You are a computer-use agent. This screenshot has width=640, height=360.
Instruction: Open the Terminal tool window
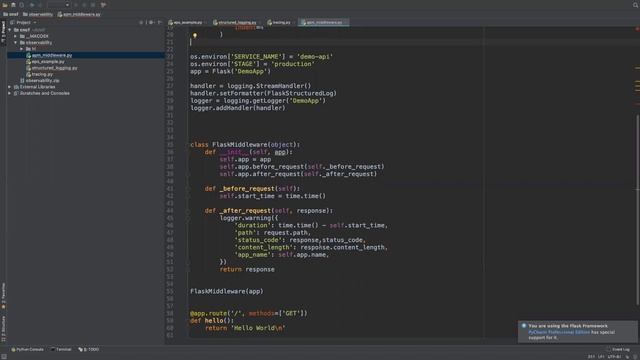point(61,349)
